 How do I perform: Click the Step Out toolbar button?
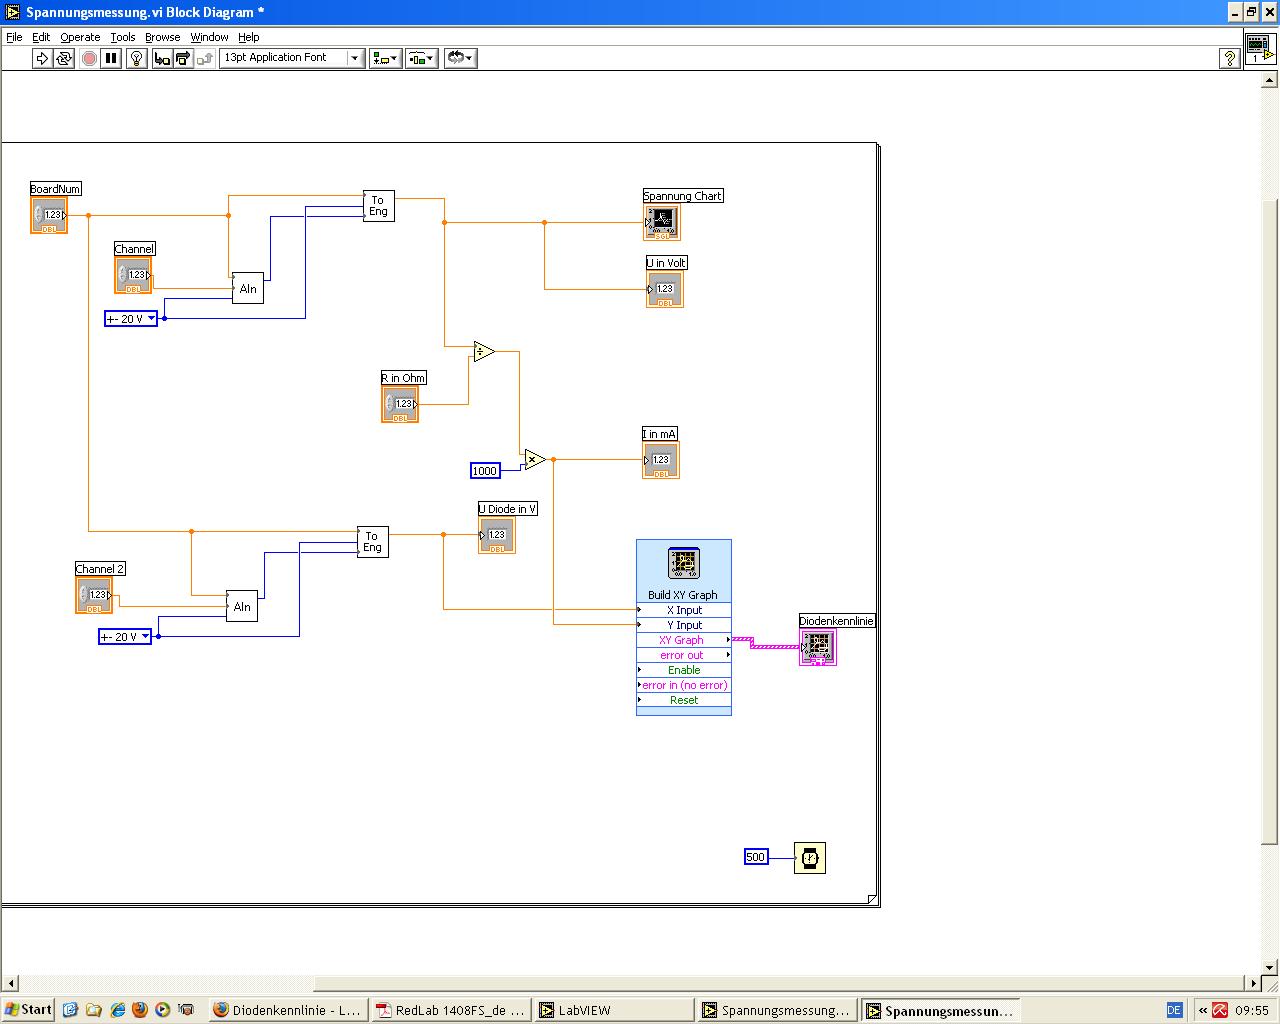[x=205, y=58]
